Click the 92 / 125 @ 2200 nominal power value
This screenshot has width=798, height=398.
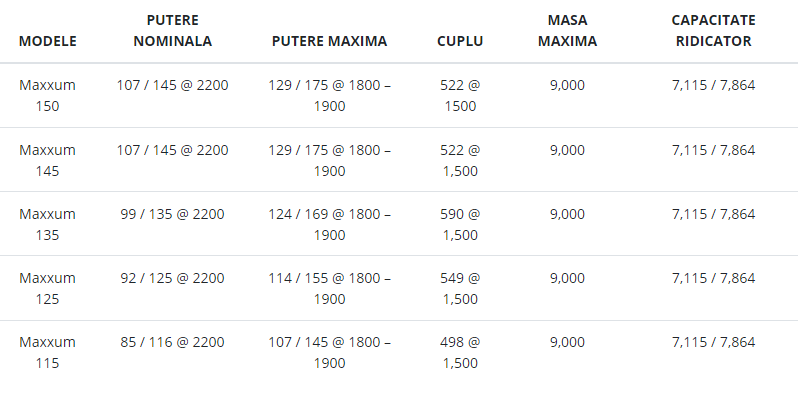[x=173, y=278]
